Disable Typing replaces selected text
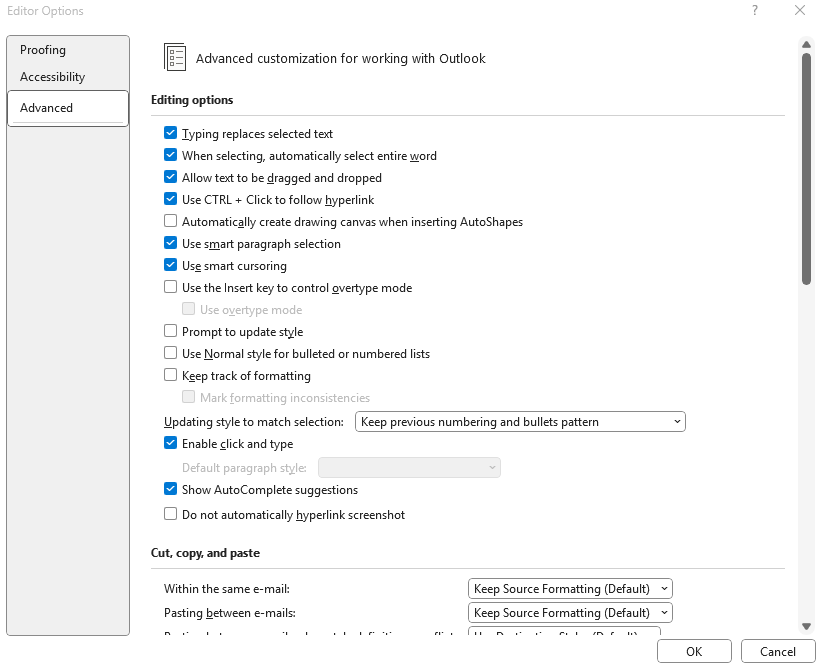819x668 pixels. pos(170,133)
